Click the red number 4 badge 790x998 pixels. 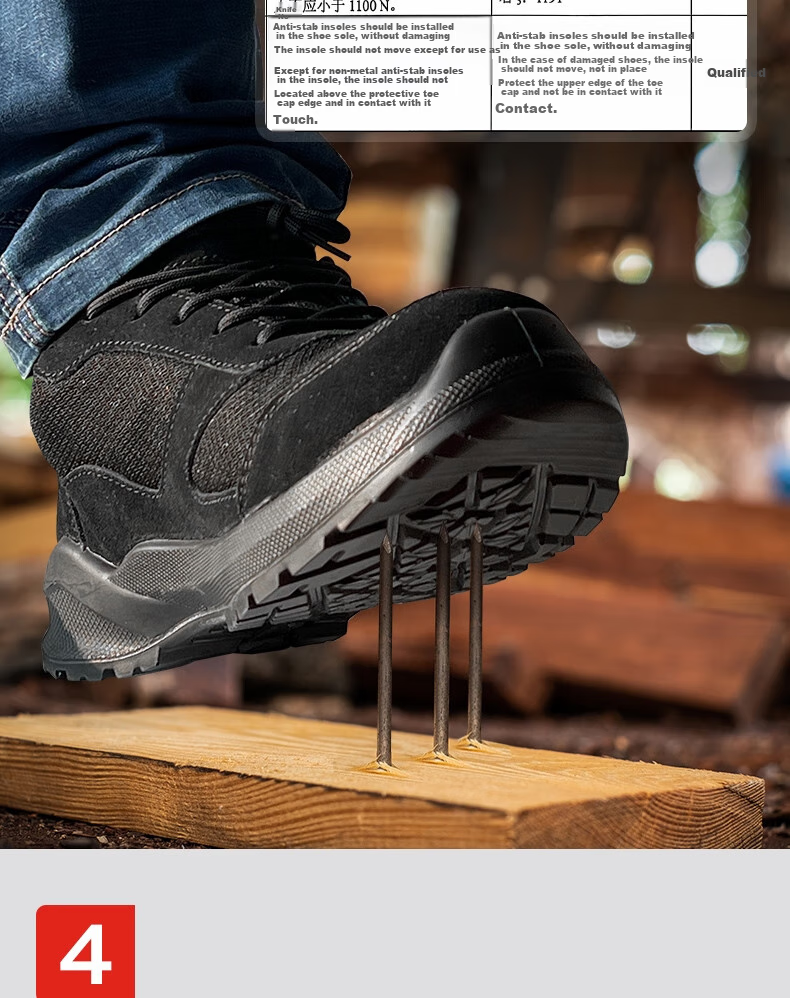85,952
